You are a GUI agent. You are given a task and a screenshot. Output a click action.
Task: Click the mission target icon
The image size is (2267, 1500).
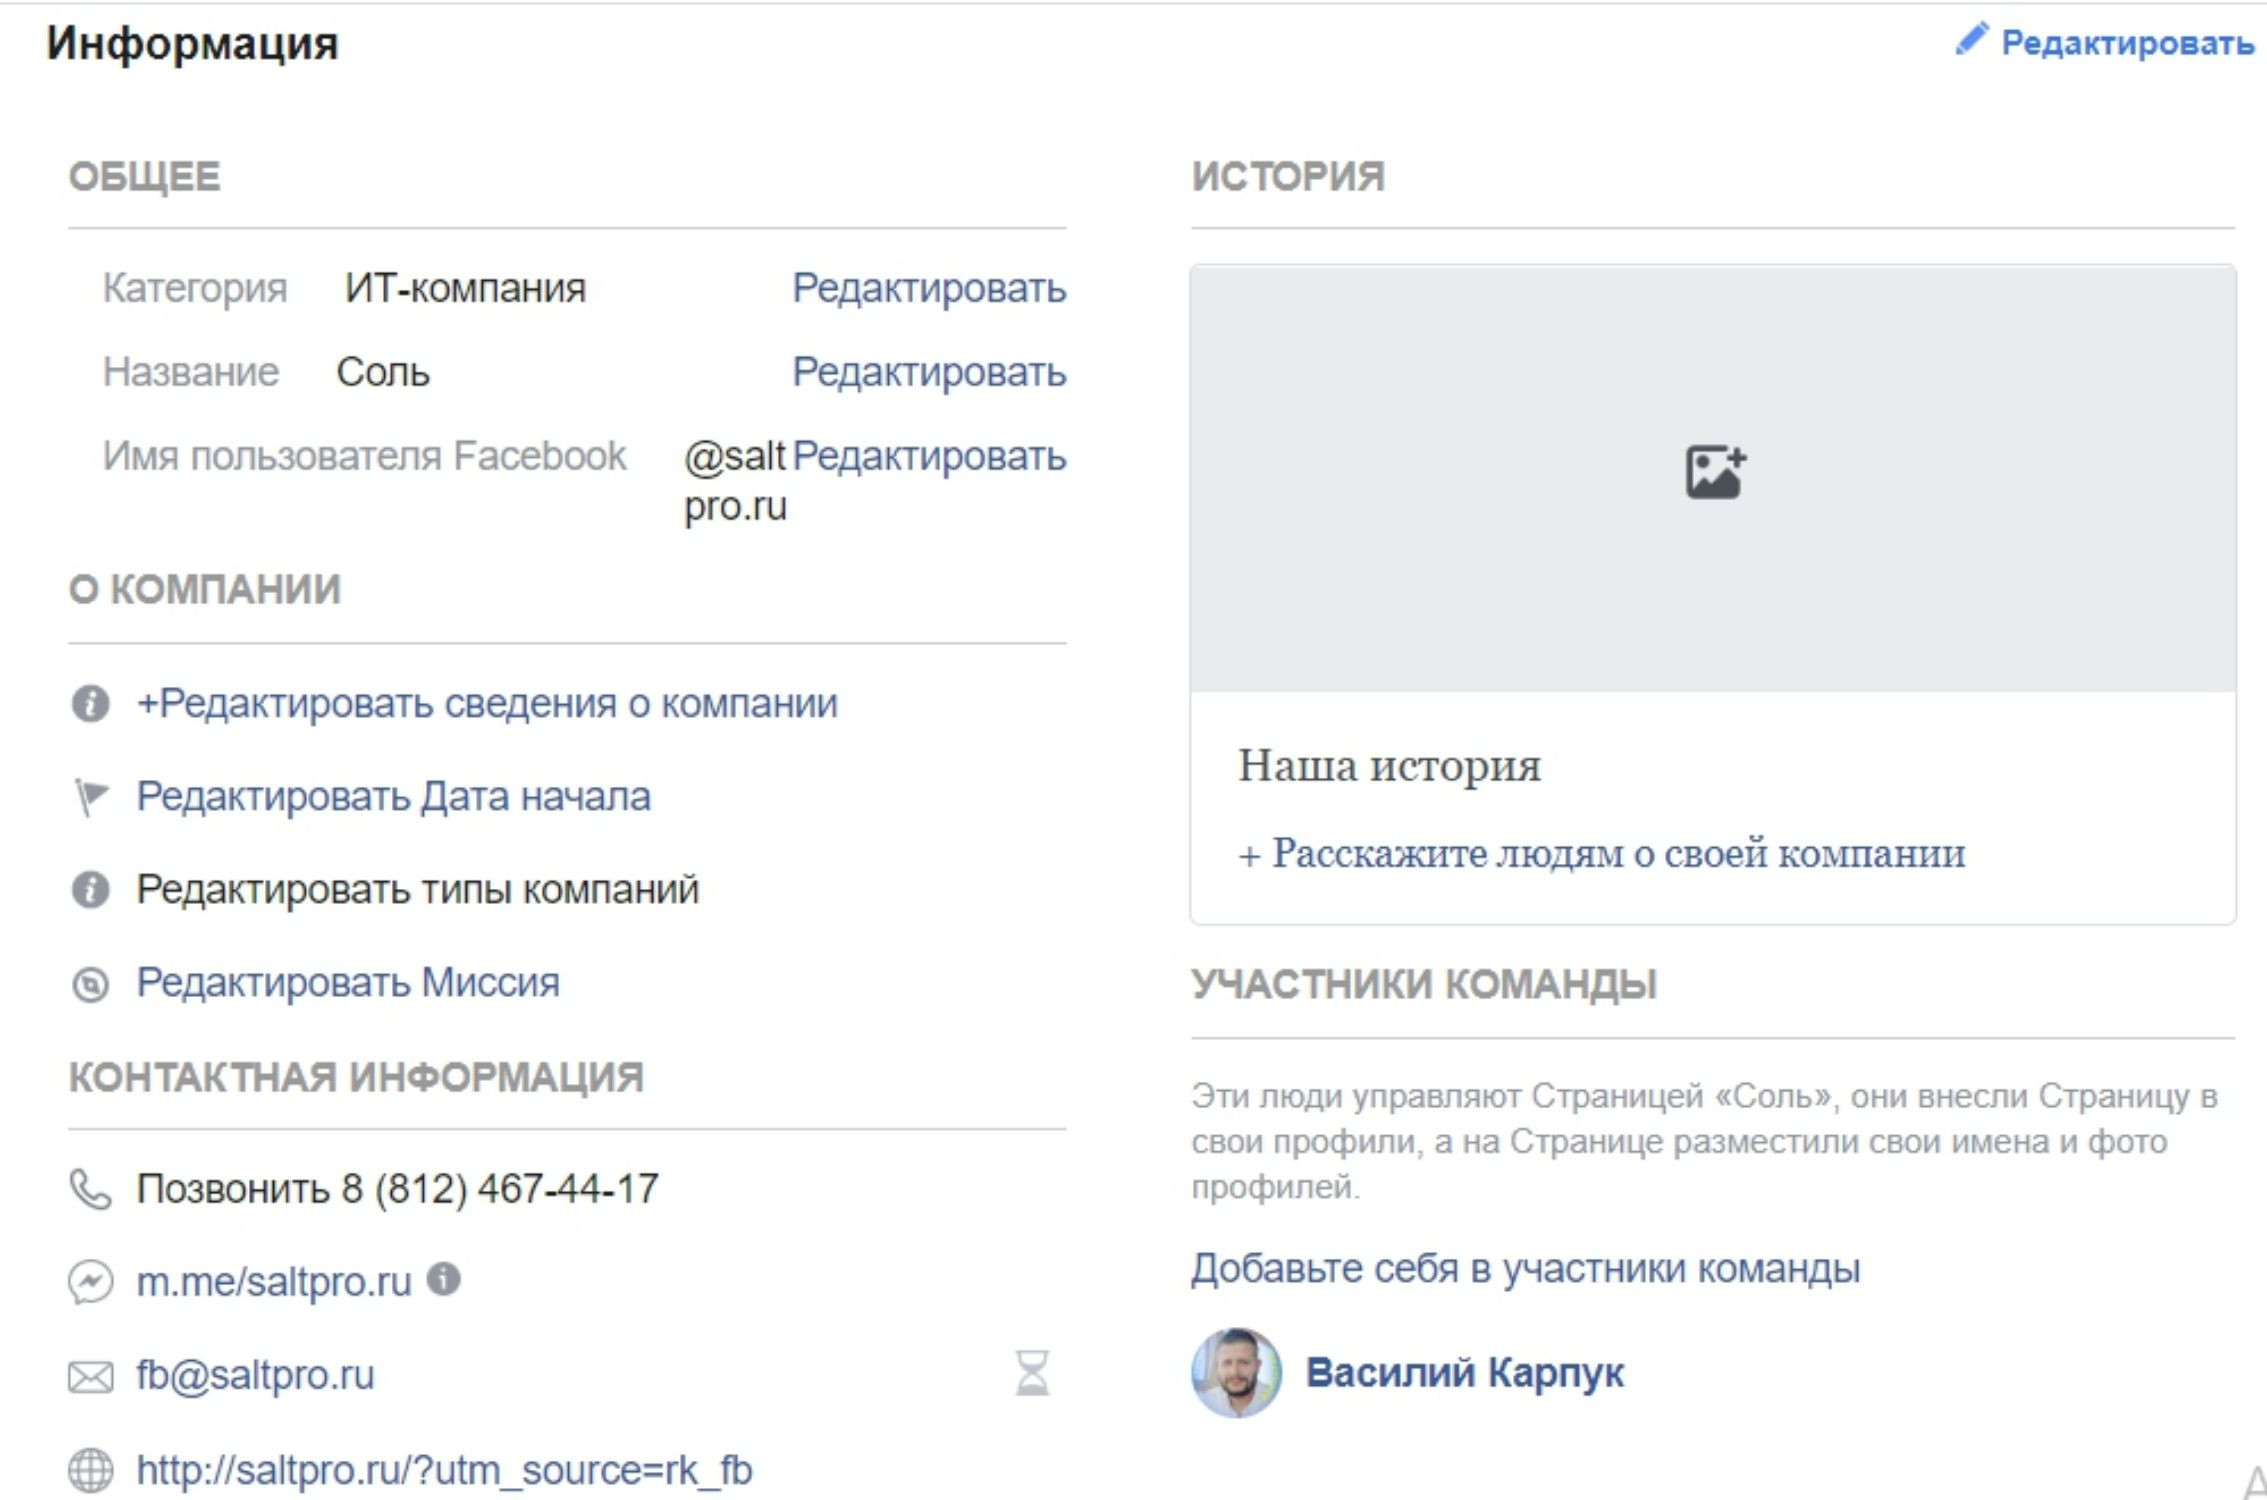pyautogui.click(x=90, y=984)
